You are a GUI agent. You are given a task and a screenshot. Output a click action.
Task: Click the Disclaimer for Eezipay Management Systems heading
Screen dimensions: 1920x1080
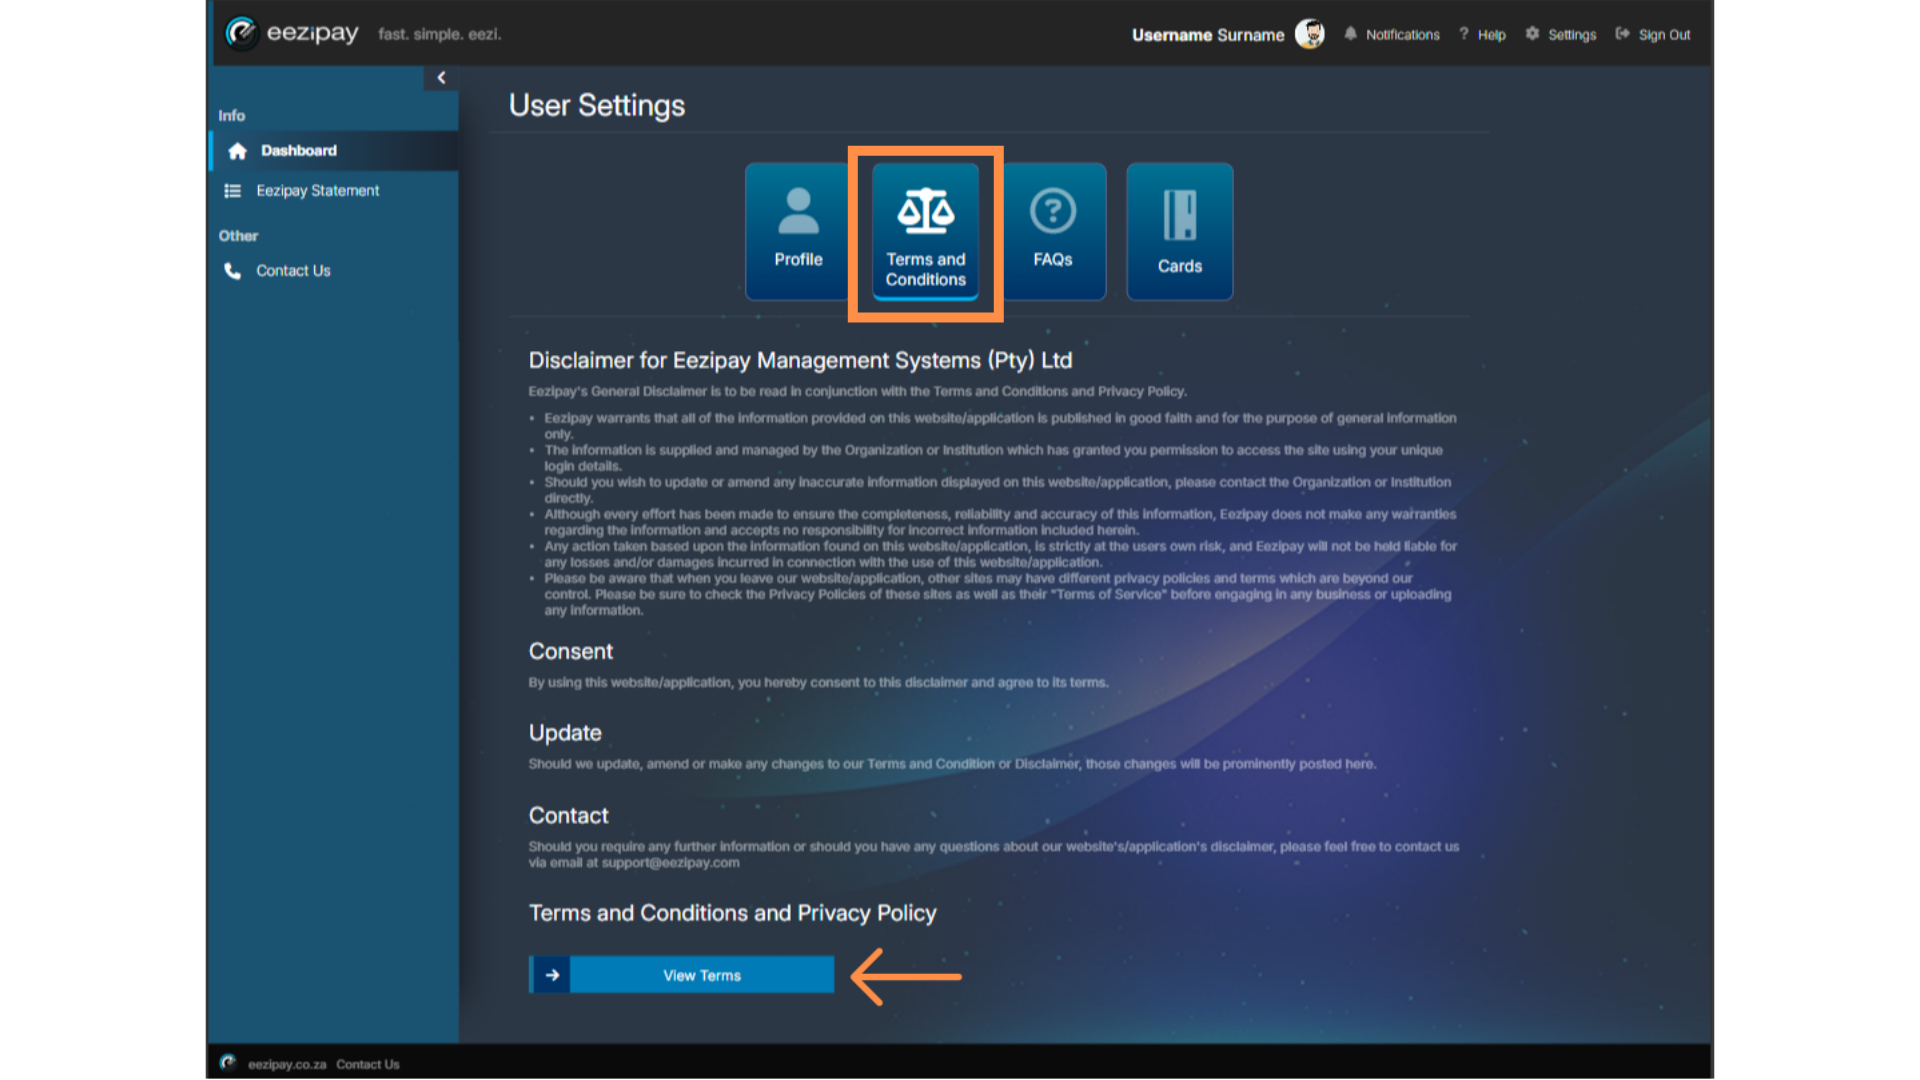[x=800, y=361]
